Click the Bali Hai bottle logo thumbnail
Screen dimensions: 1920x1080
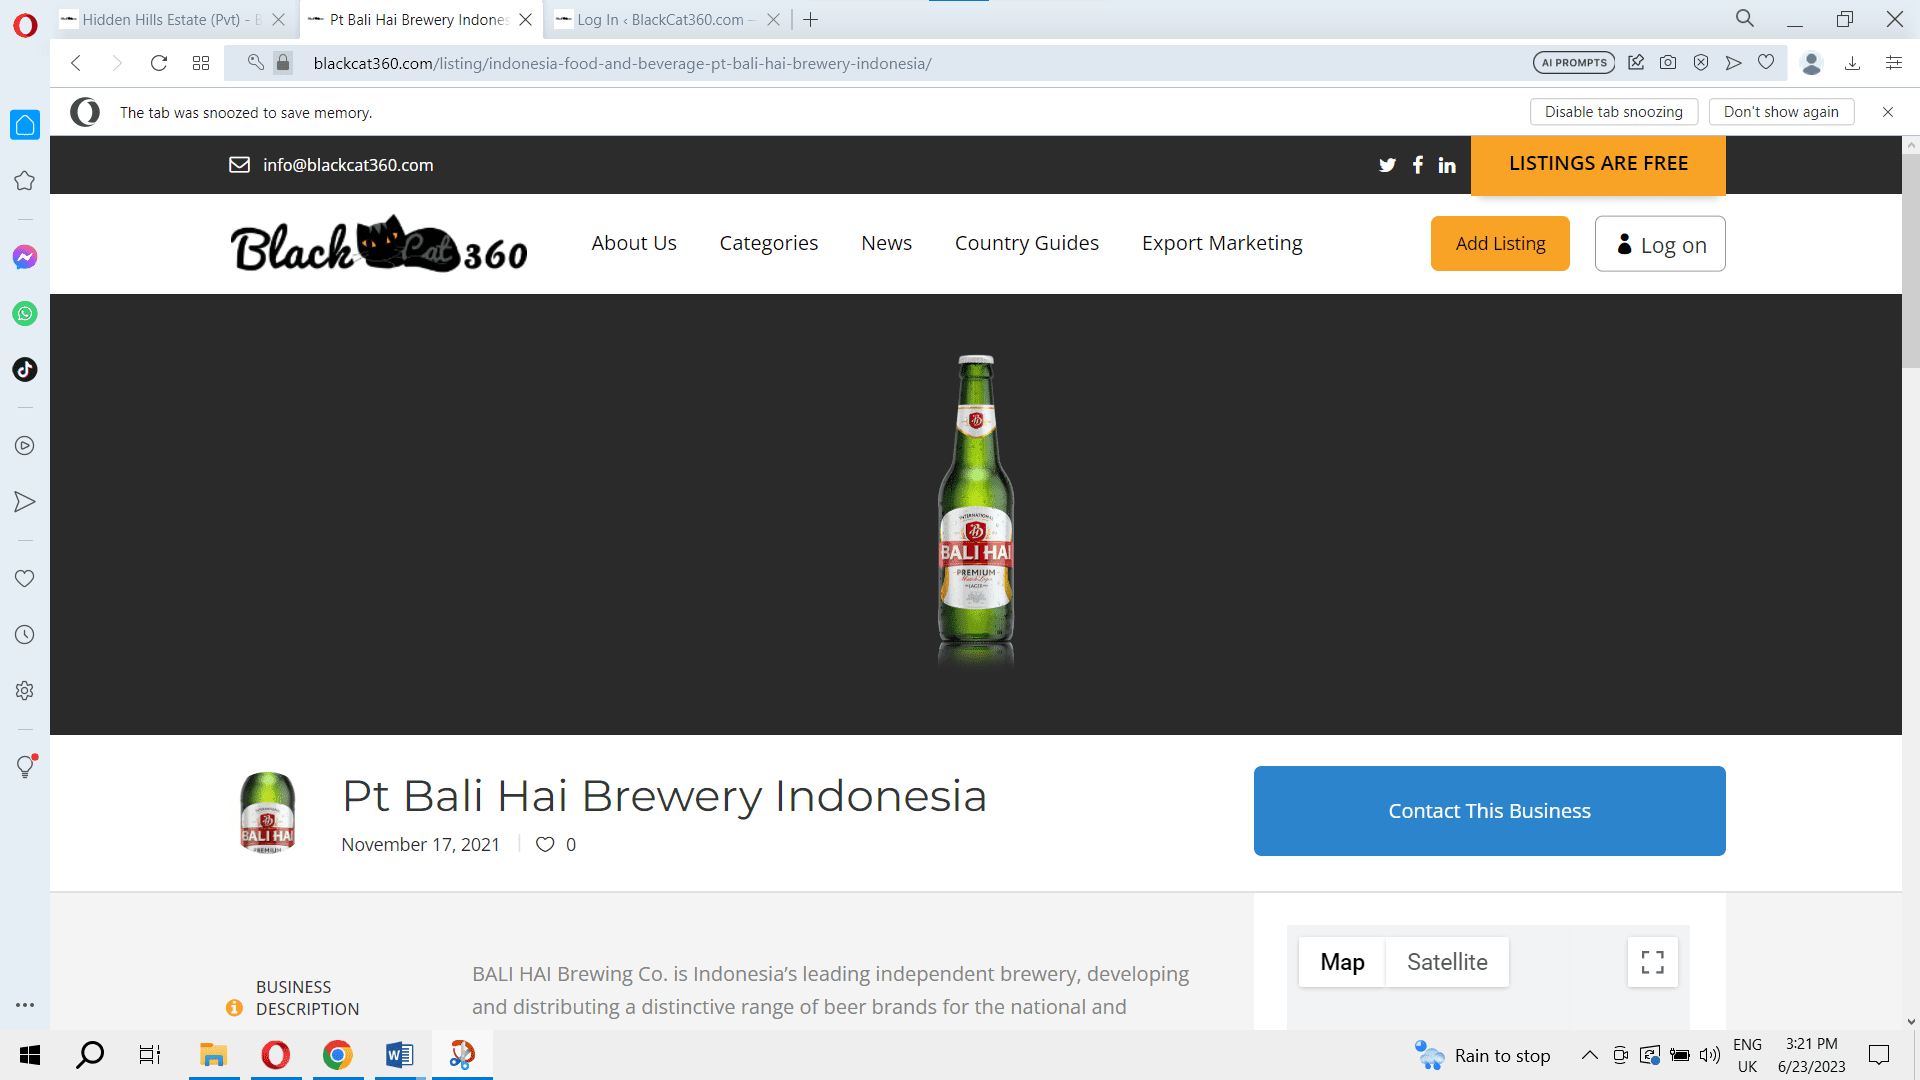click(x=268, y=812)
